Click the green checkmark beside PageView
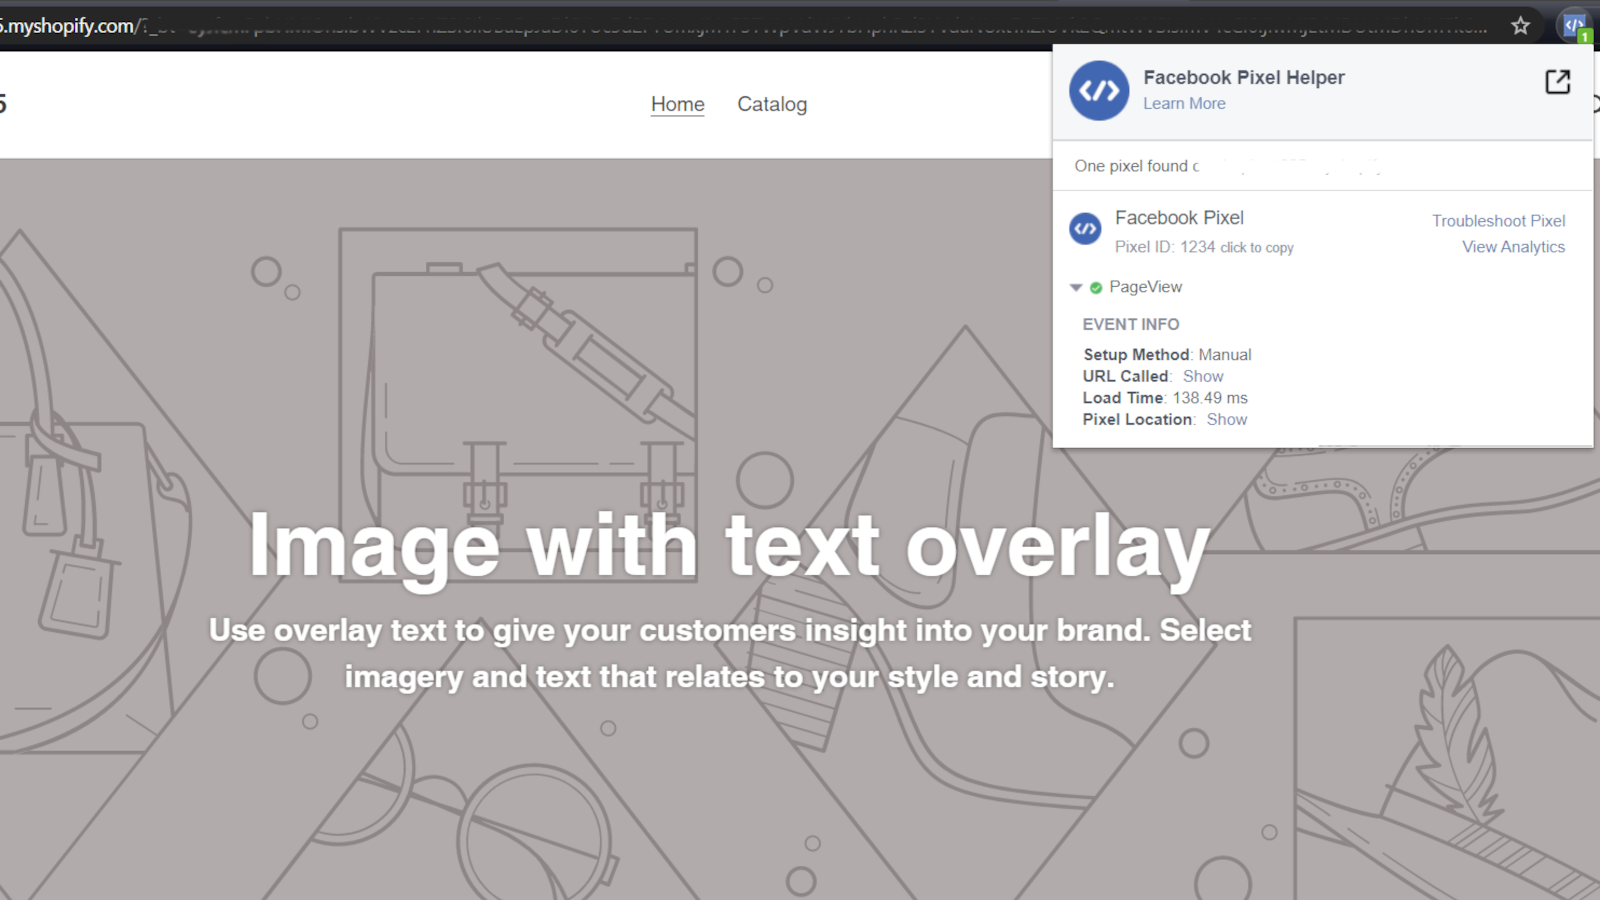 [x=1095, y=287]
